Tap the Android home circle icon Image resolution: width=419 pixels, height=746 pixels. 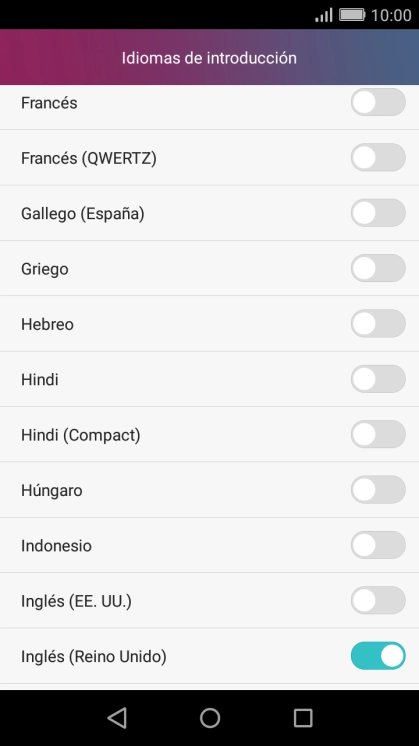(x=210, y=717)
